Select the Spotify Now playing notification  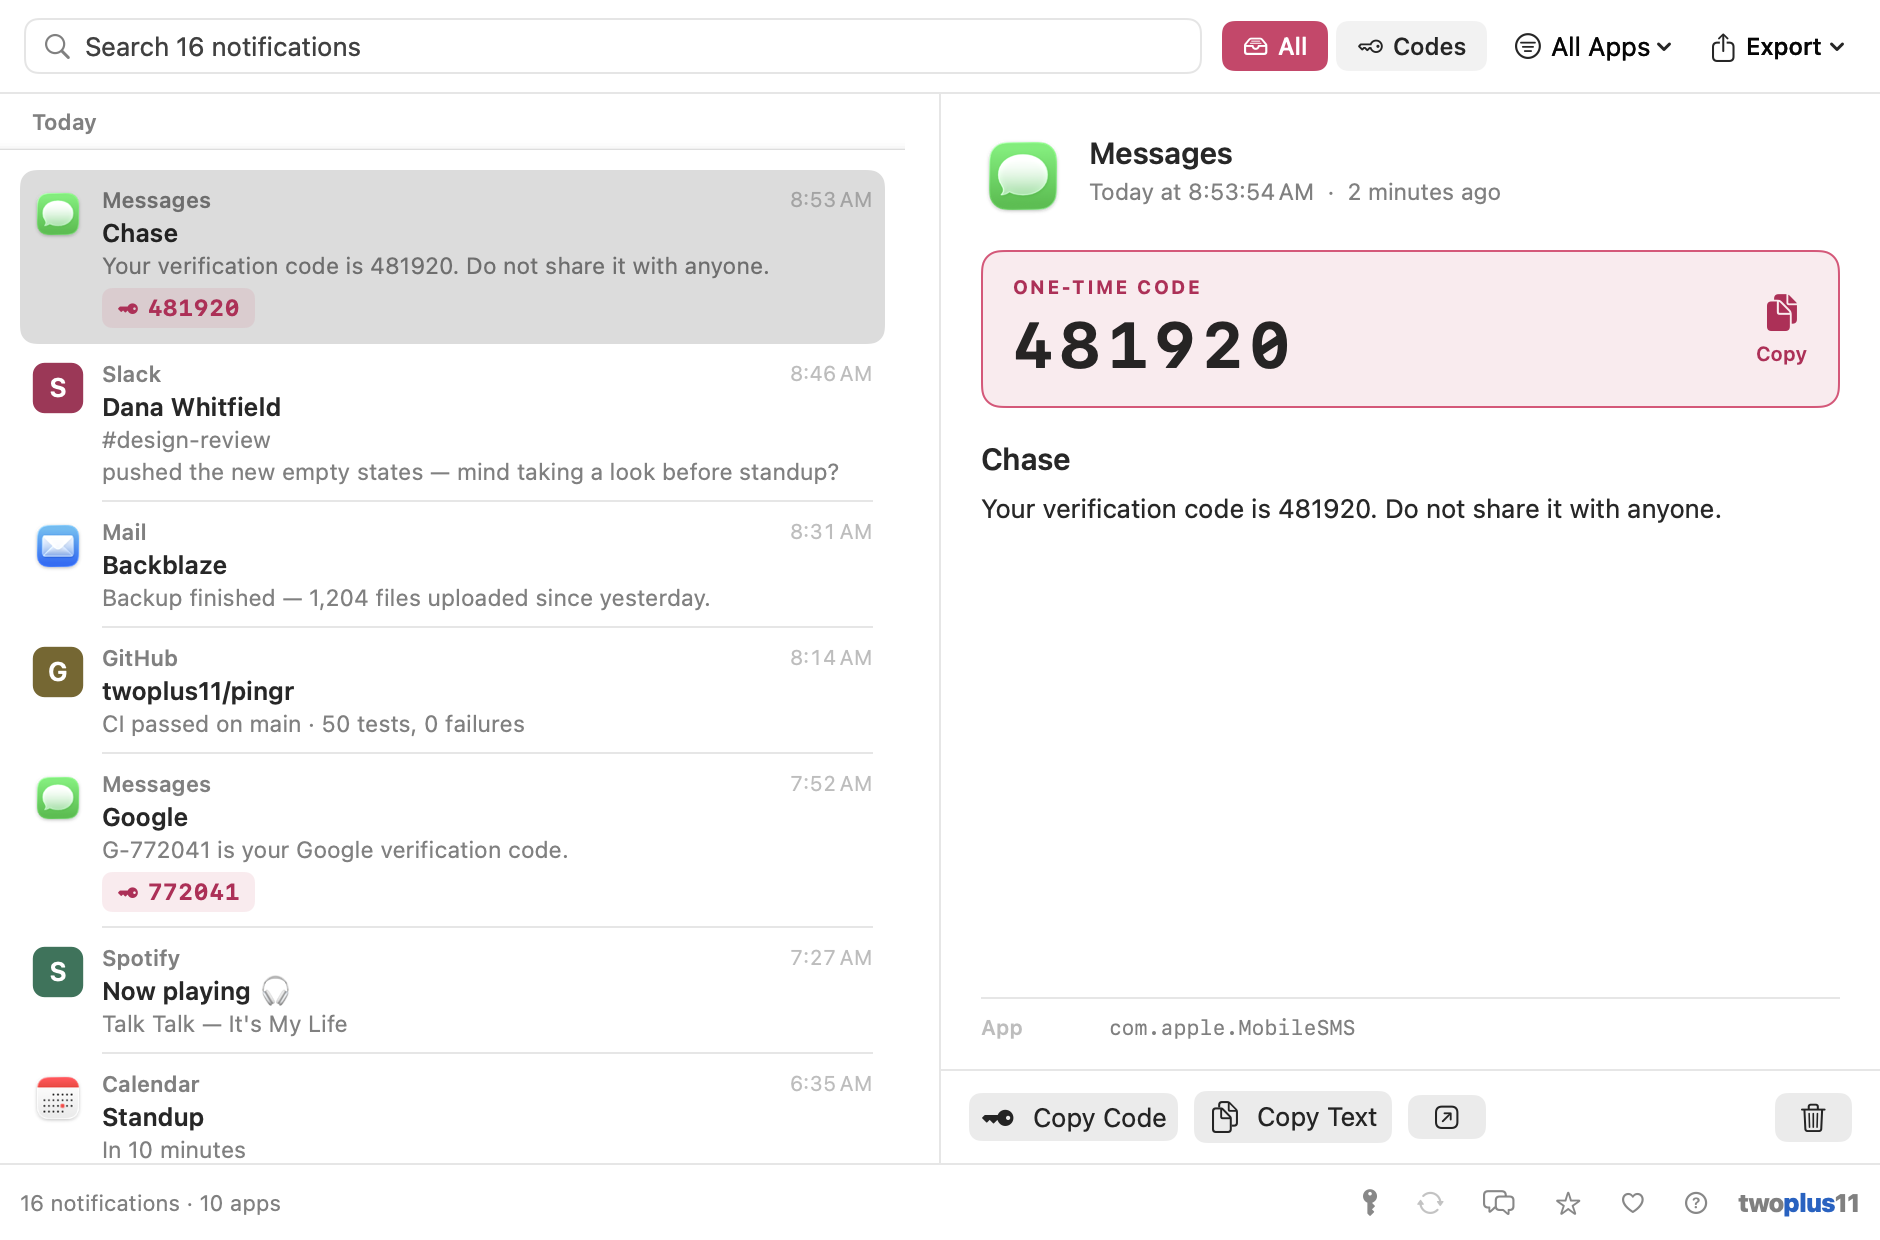click(452, 991)
